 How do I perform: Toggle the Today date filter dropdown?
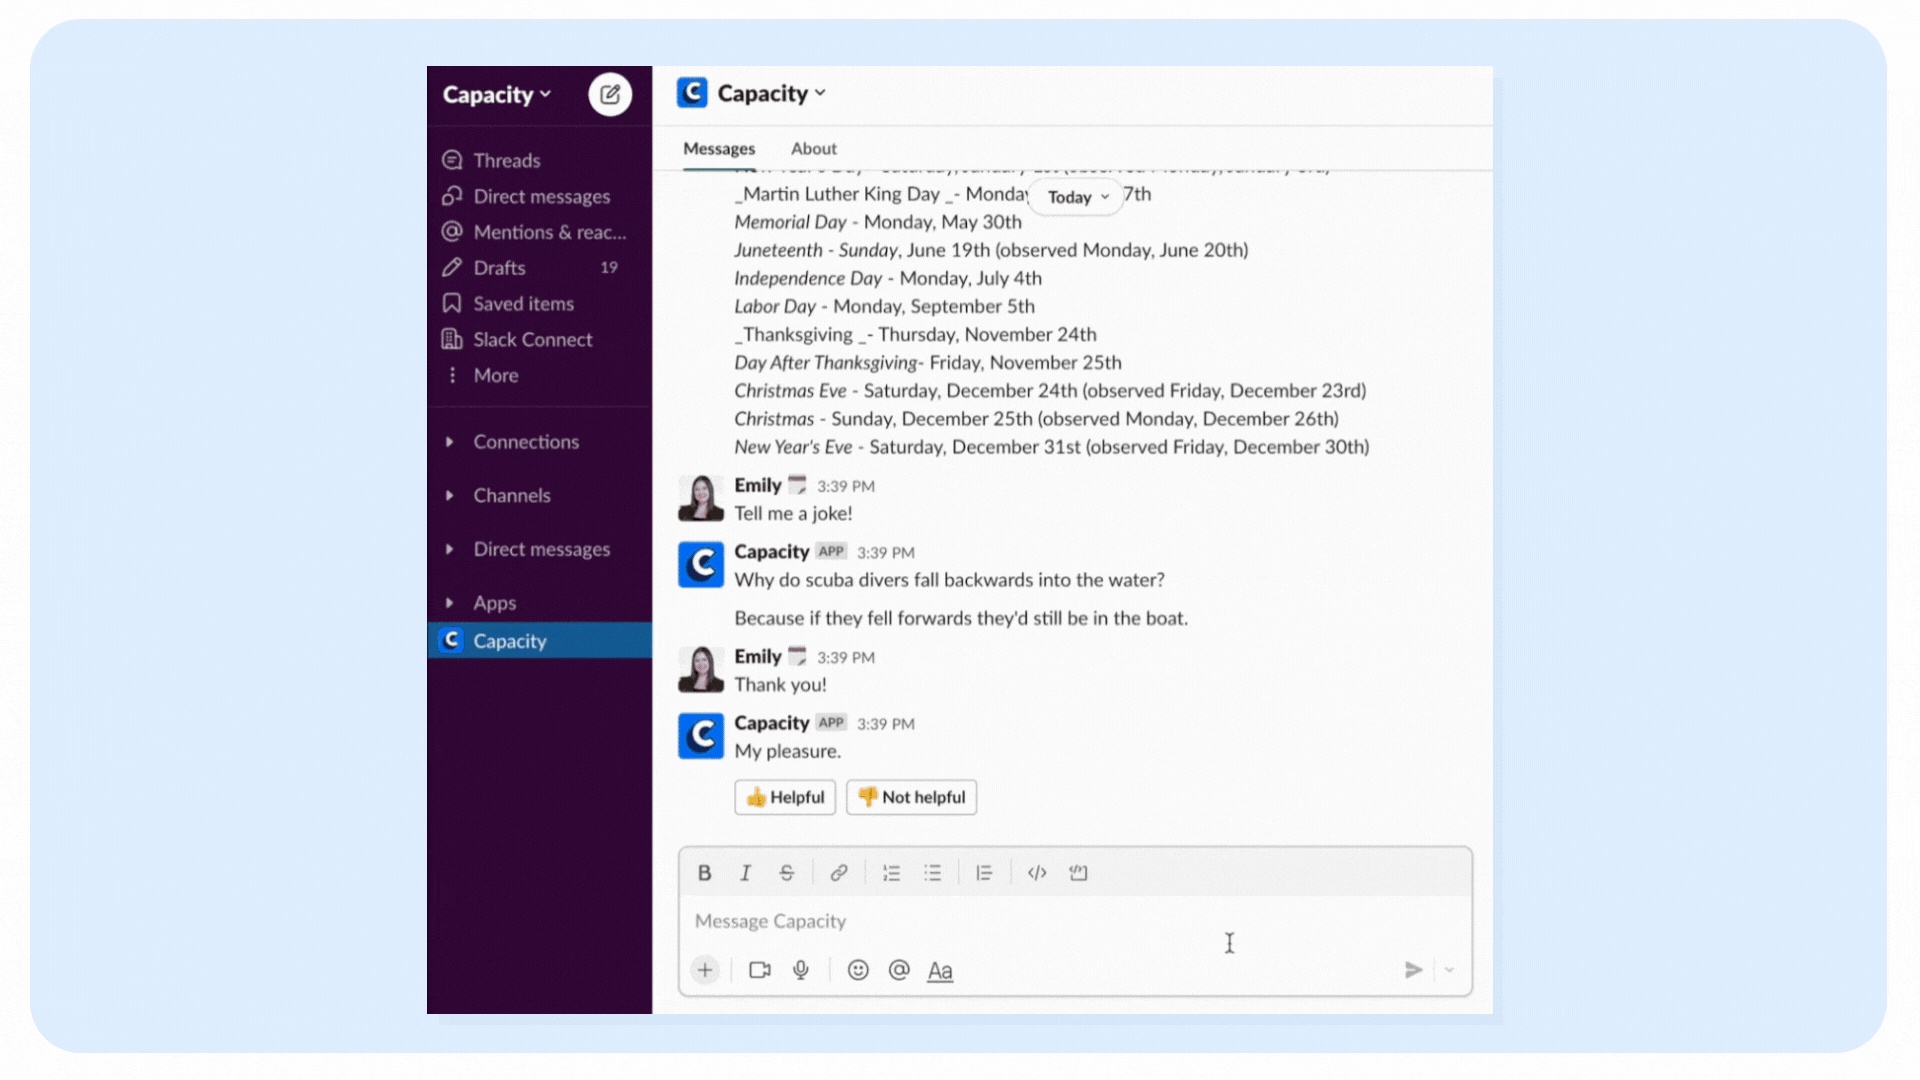tap(1075, 196)
